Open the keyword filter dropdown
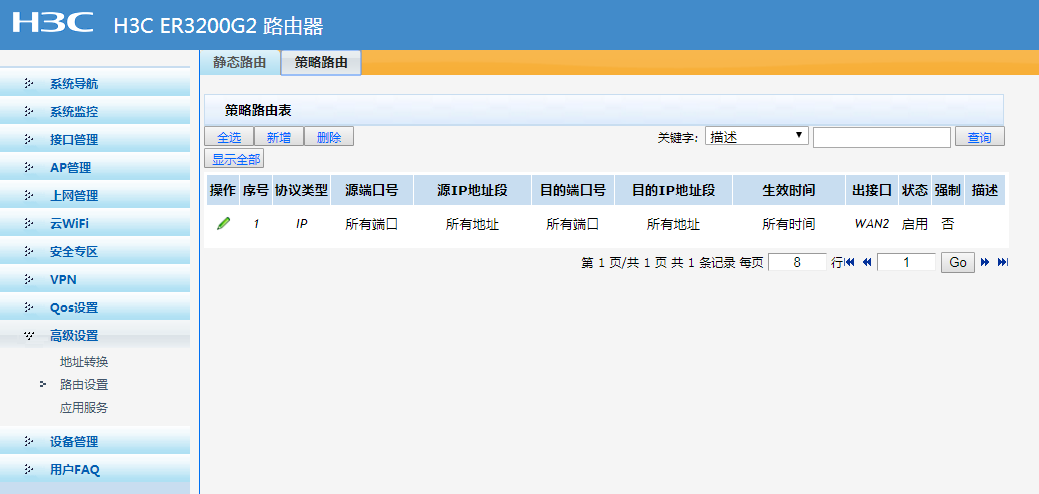The width and height of the screenshot is (1039, 494). tap(757, 137)
